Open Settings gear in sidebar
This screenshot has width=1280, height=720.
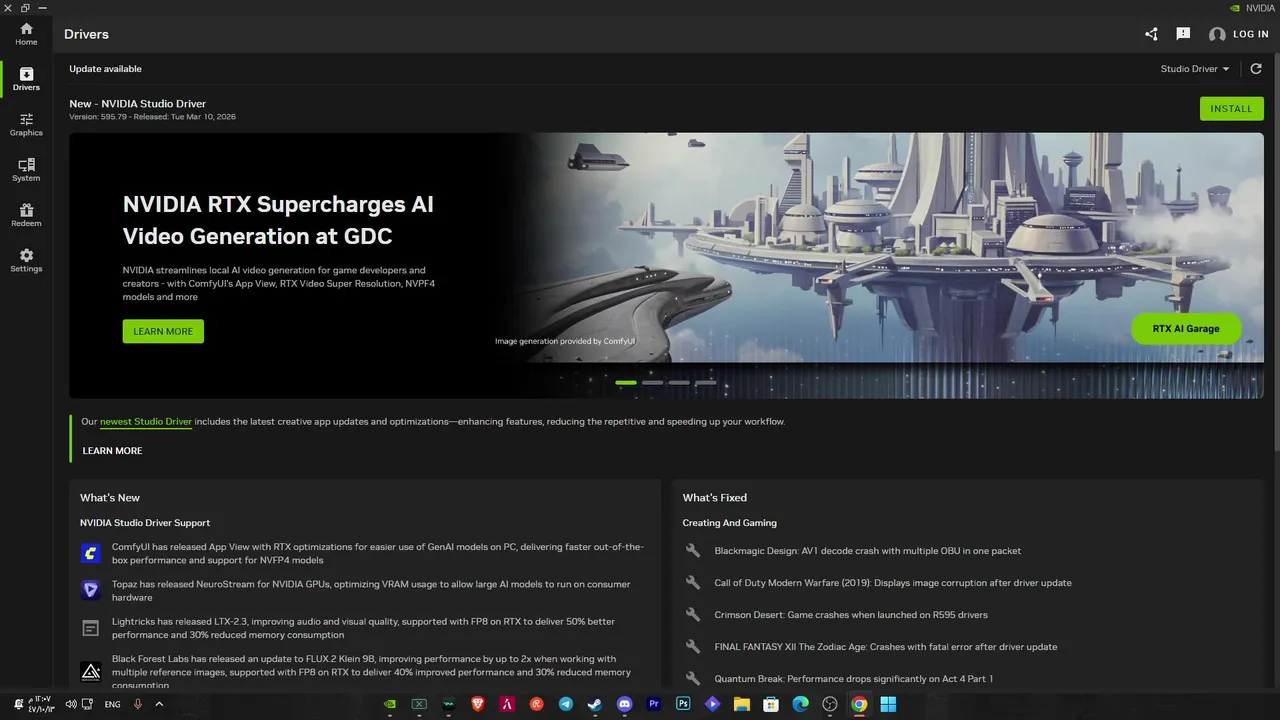26,260
